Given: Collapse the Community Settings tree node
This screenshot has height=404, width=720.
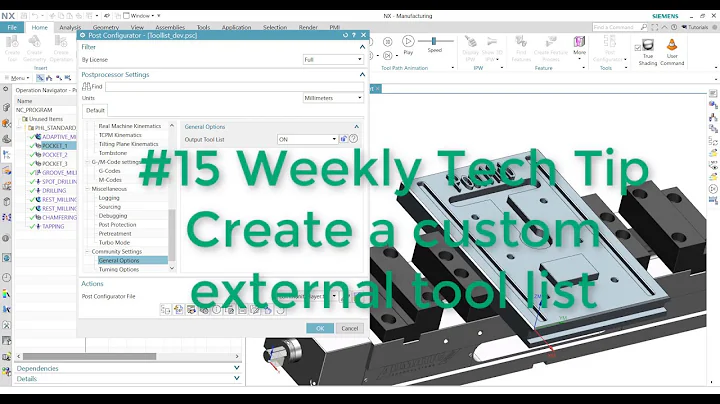Looking at the screenshot, I should pyautogui.click(x=87, y=252).
